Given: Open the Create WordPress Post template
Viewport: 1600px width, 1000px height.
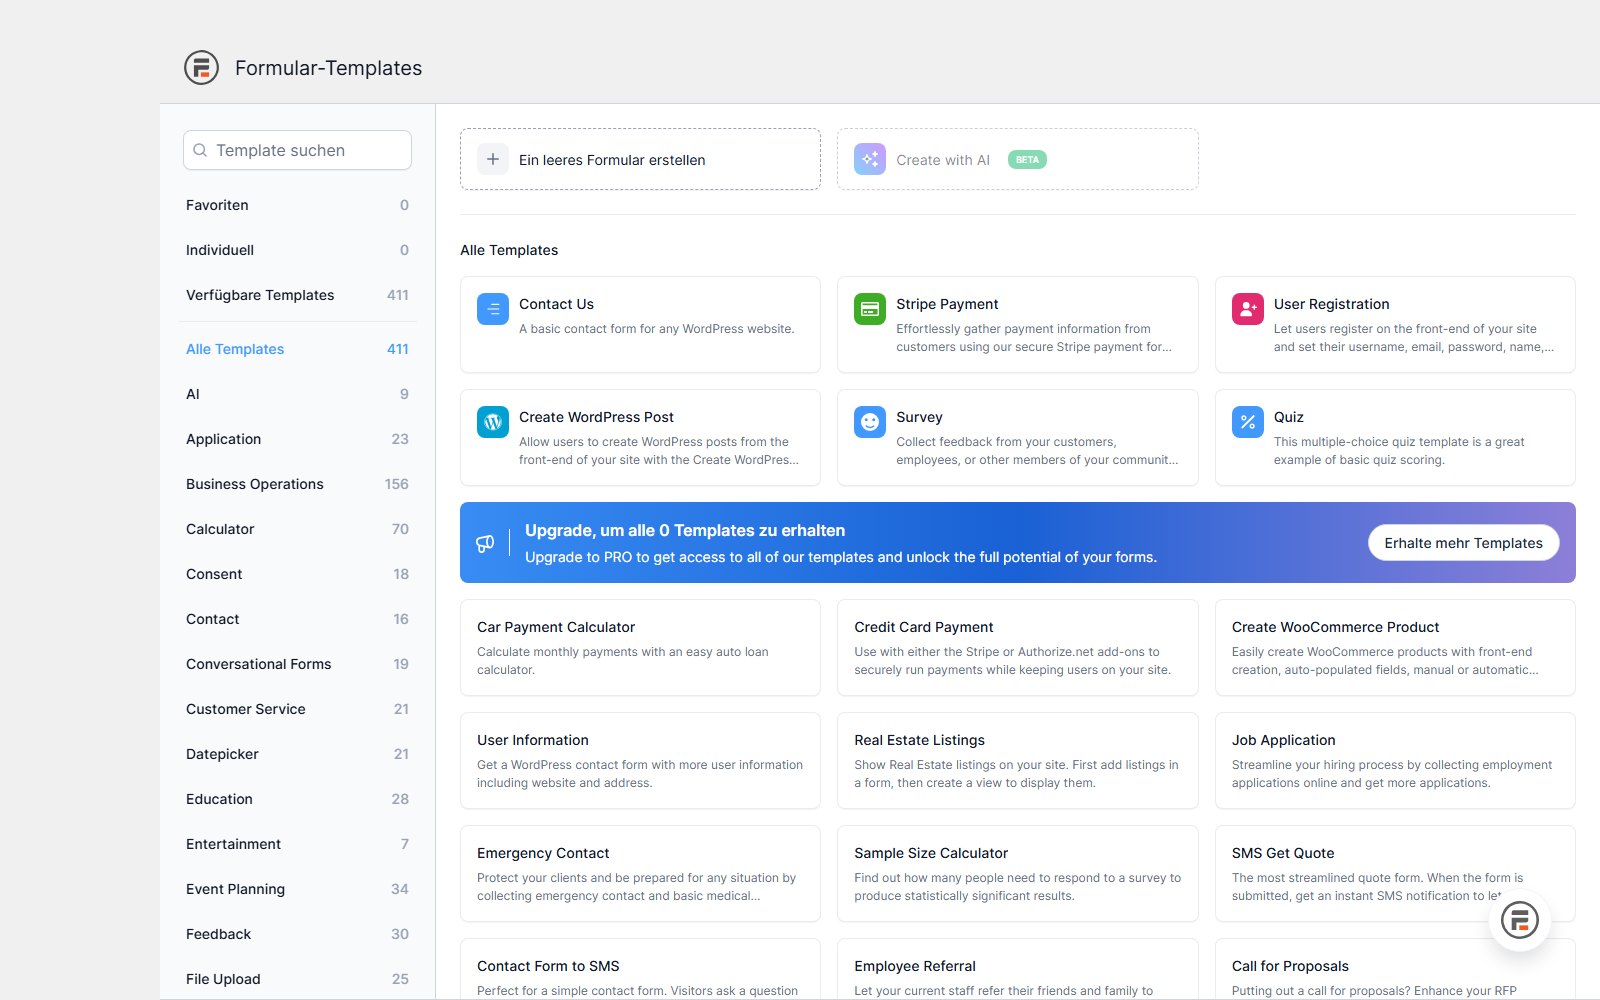Looking at the screenshot, I should (640, 438).
